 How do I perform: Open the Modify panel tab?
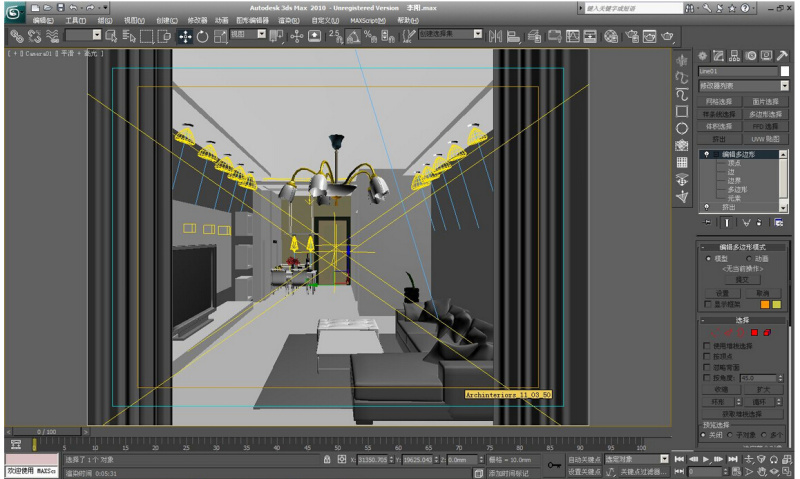(718, 56)
